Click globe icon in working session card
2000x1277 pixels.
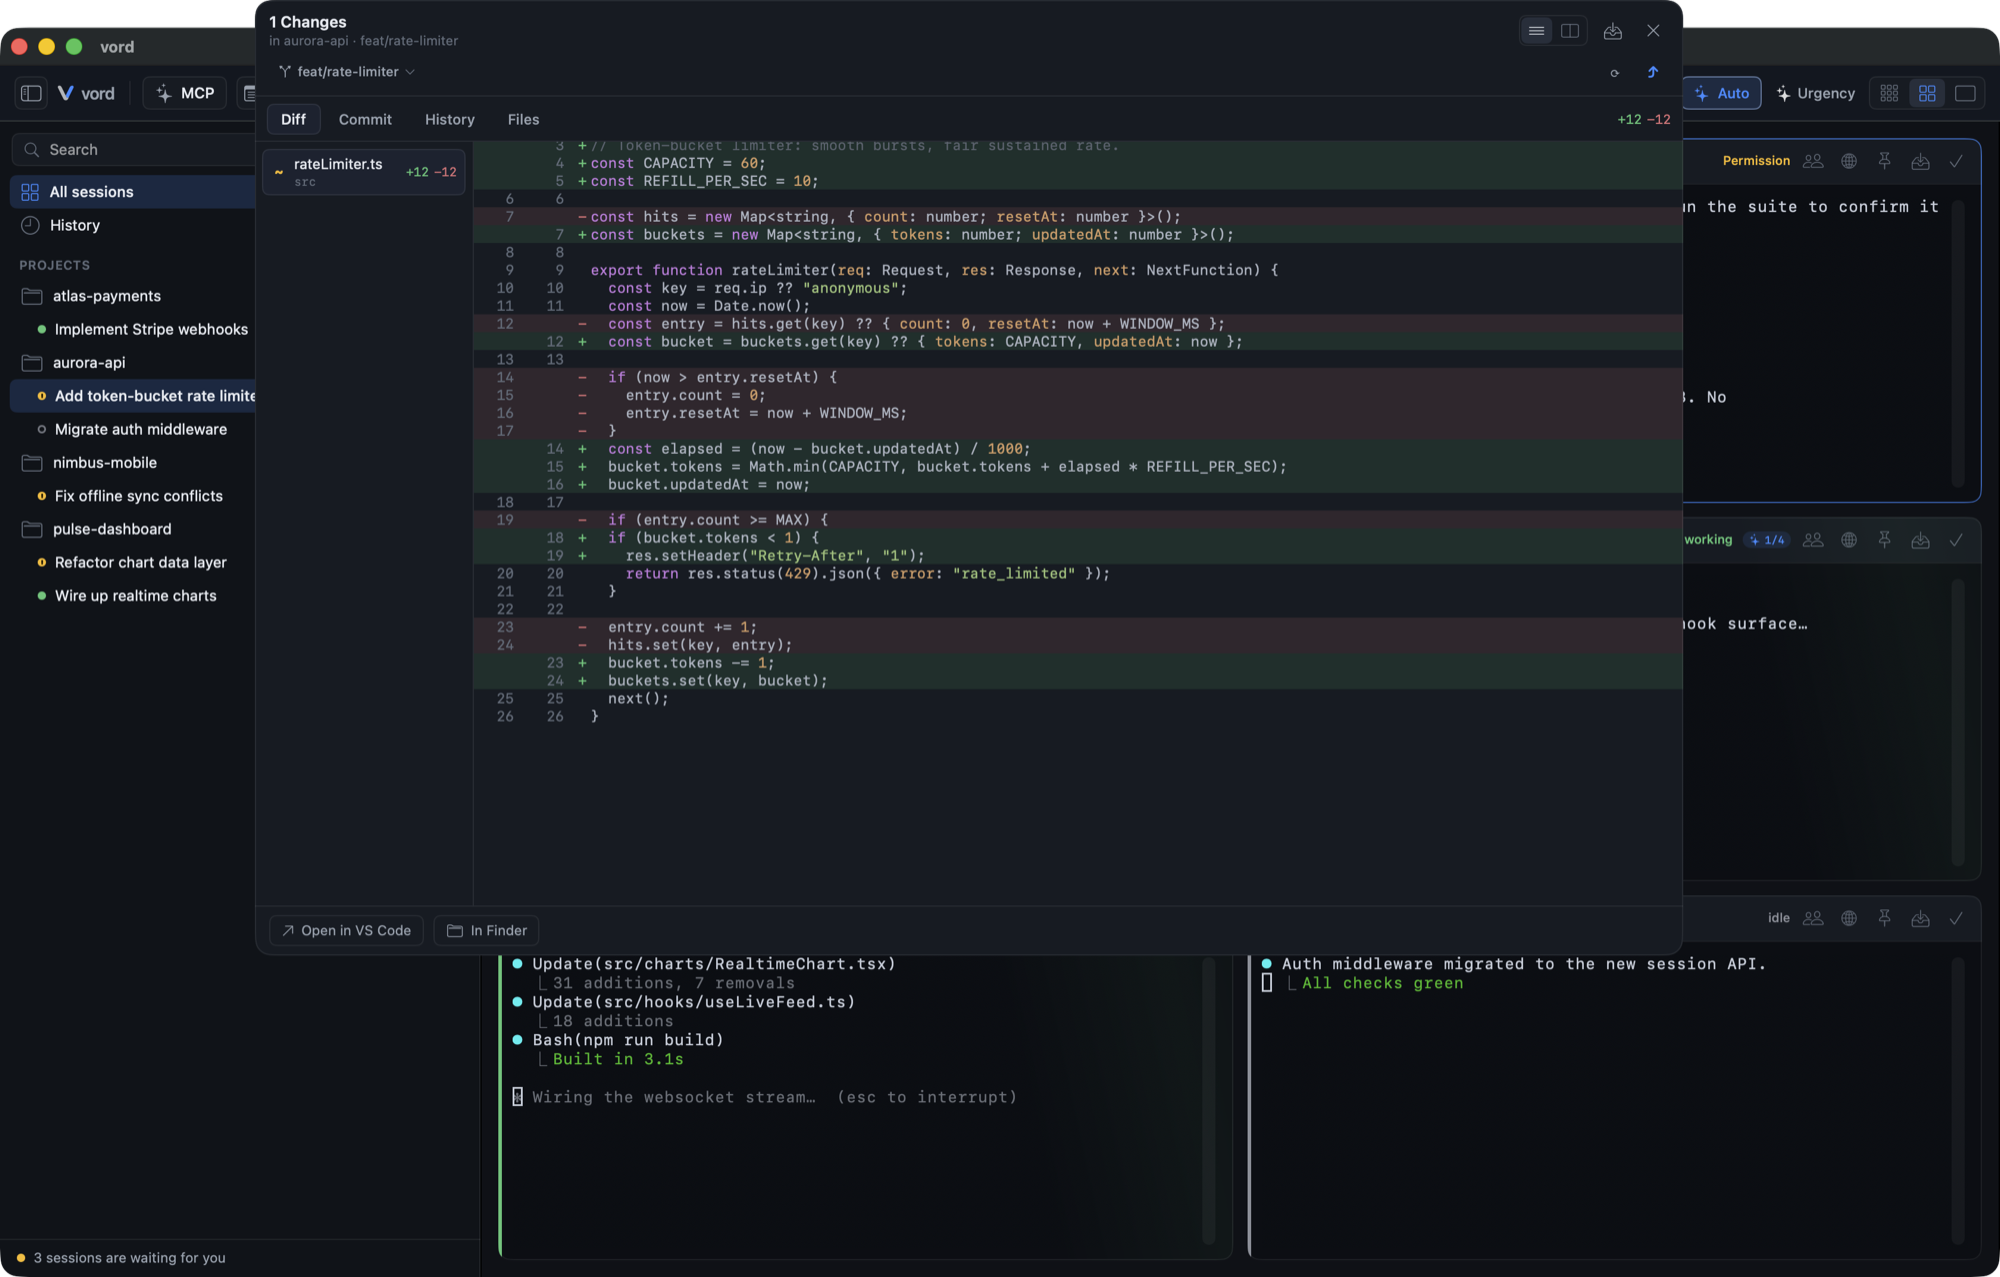coord(1849,540)
